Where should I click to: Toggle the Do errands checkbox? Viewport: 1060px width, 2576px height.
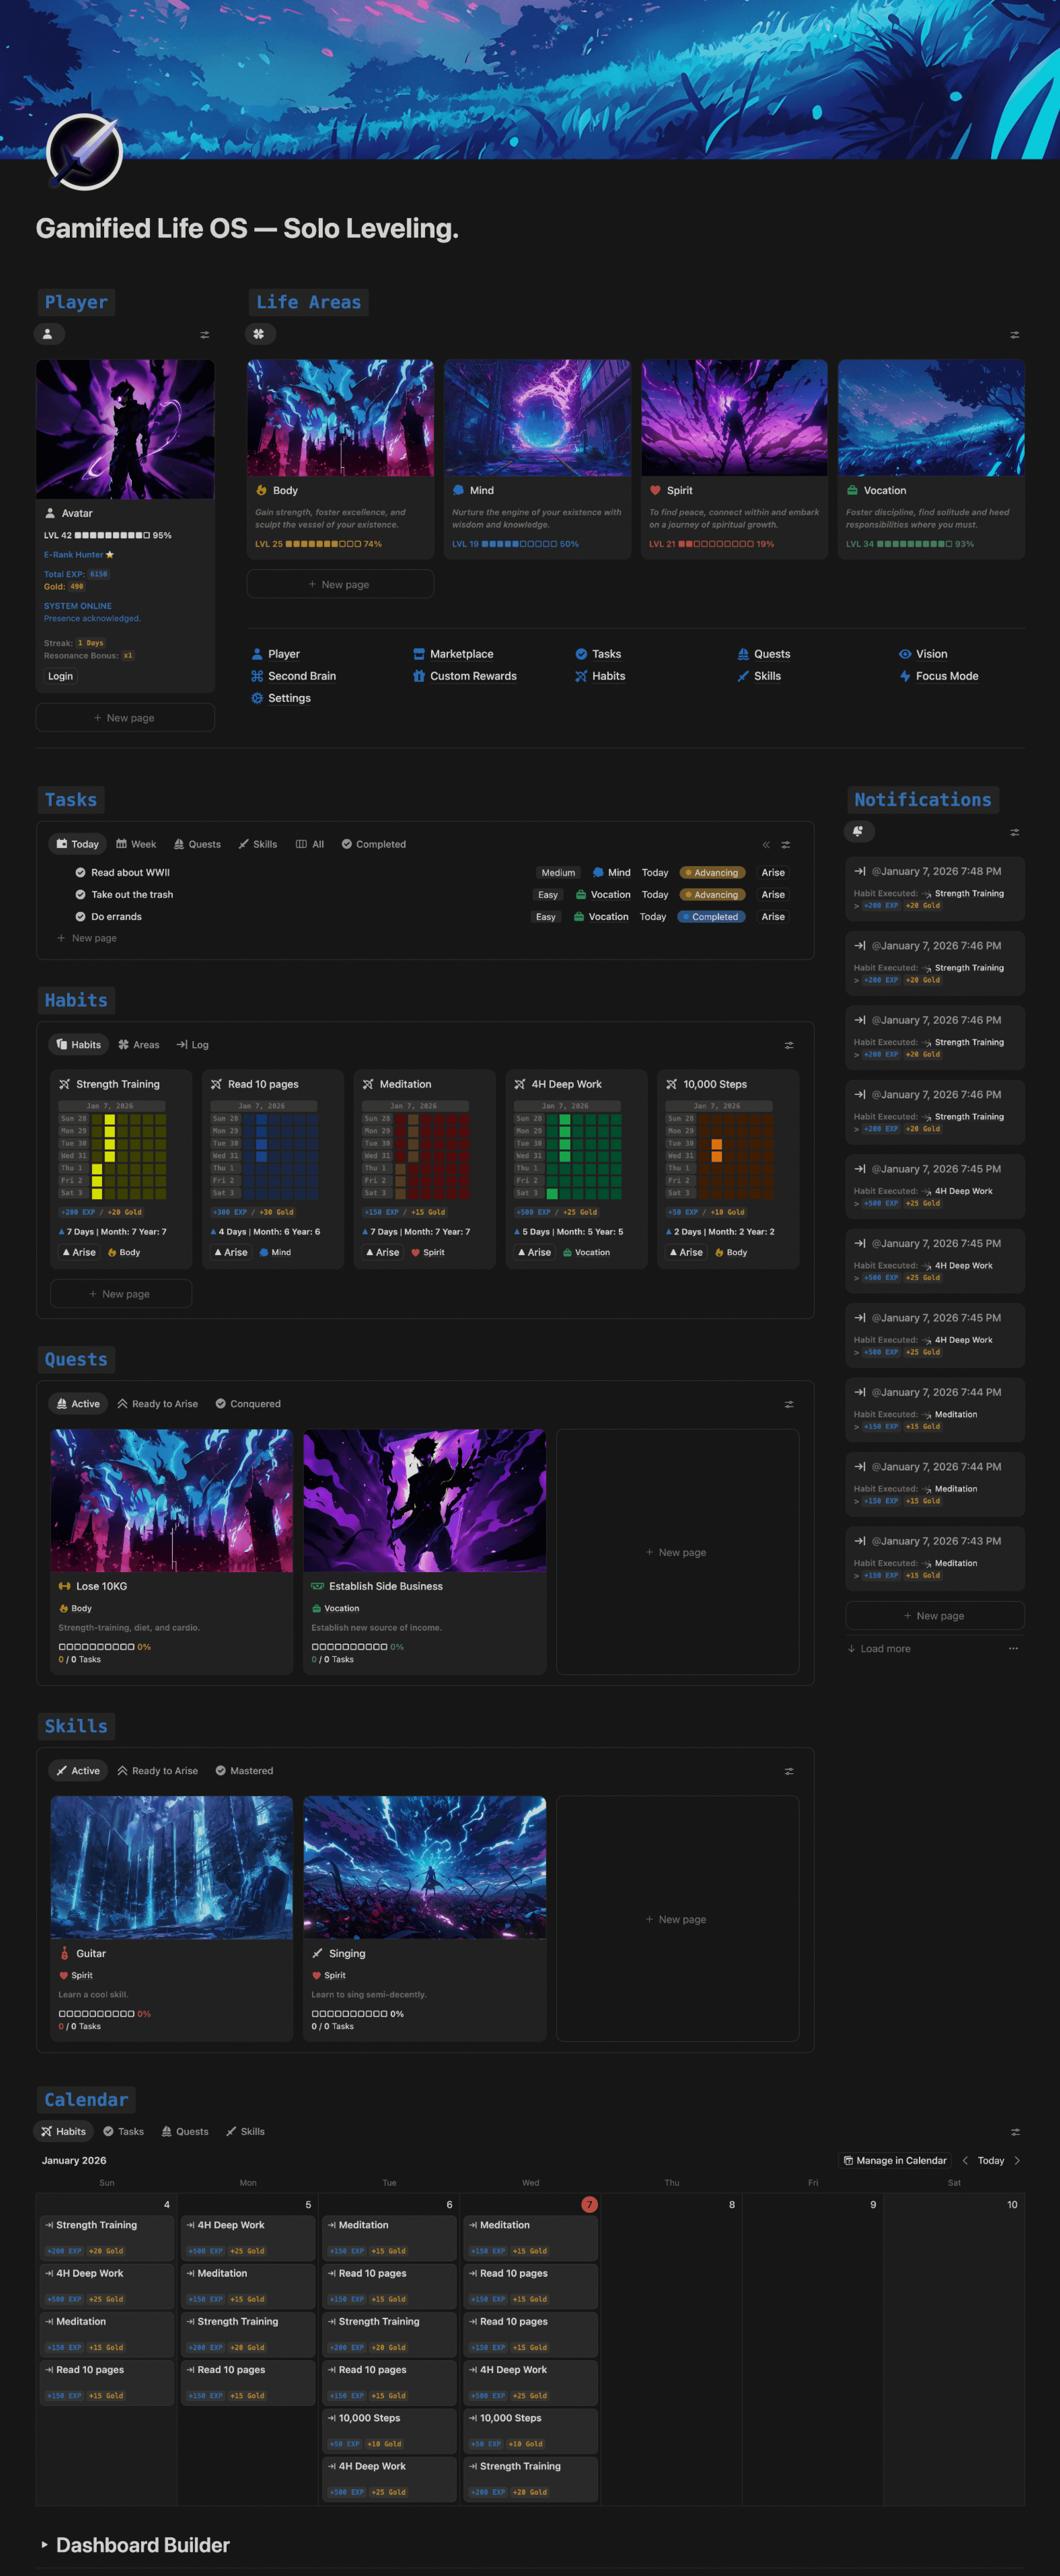[81, 916]
